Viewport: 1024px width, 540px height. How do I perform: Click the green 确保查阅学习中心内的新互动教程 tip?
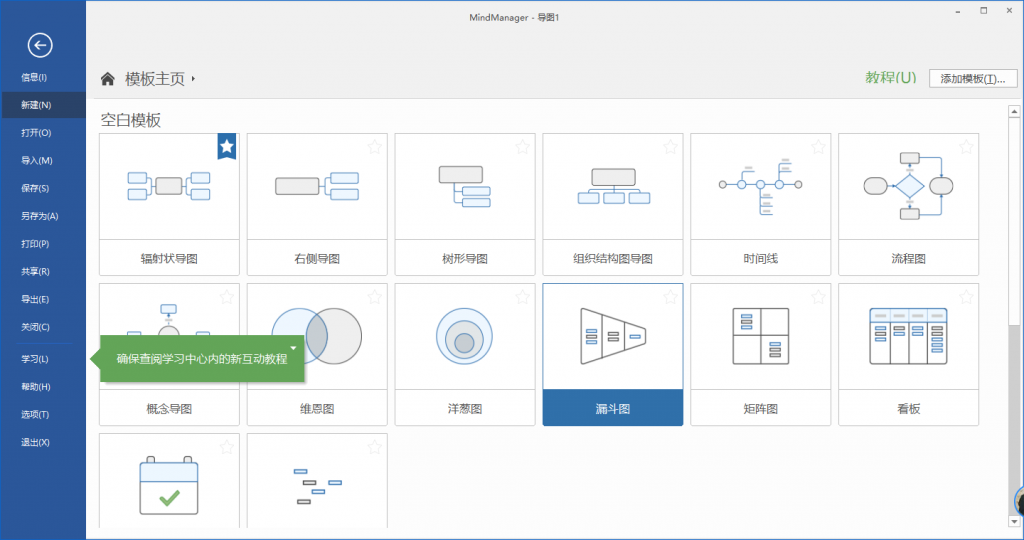[202, 358]
